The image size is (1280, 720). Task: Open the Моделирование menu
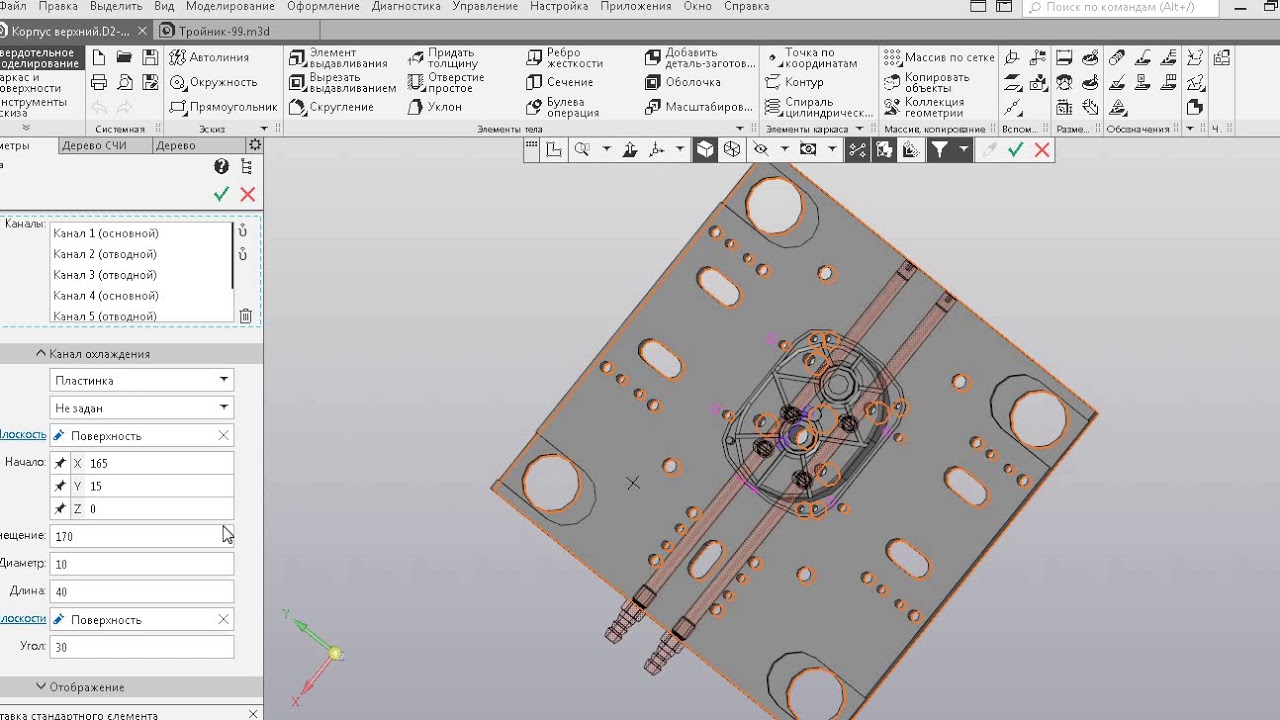pos(230,6)
